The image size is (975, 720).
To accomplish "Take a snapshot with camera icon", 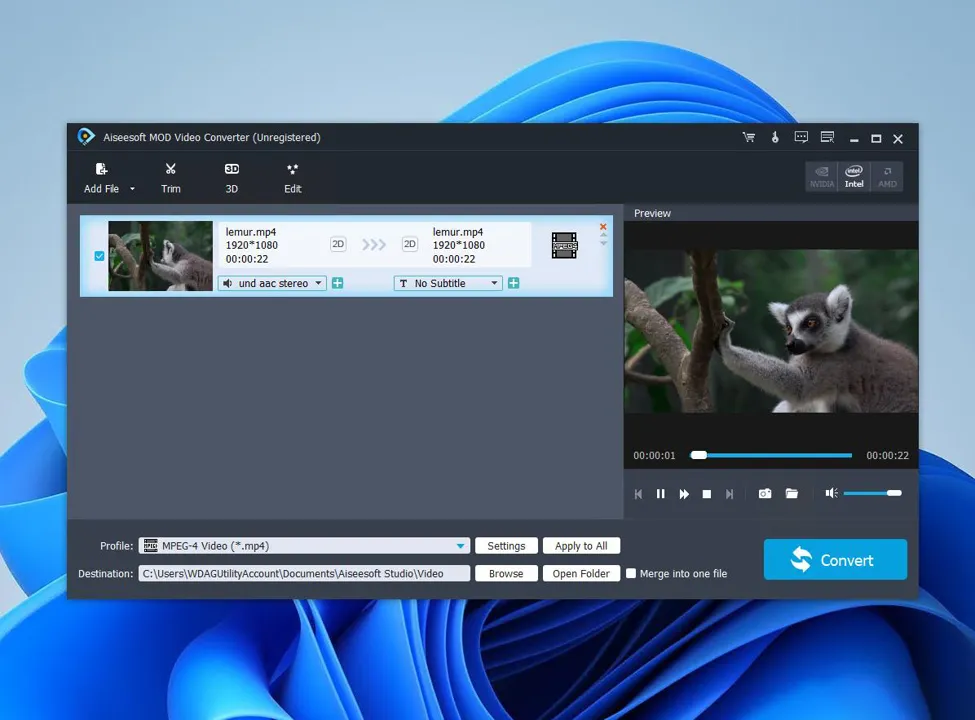I will pyautogui.click(x=765, y=493).
